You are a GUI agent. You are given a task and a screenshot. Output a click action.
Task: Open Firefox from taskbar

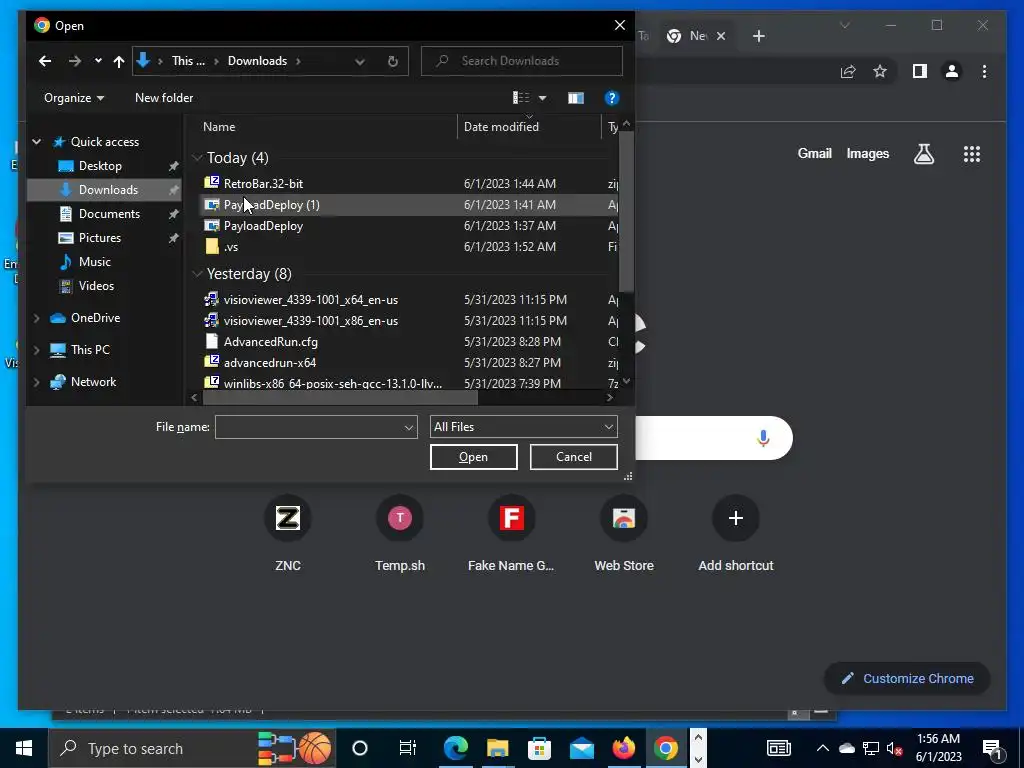point(623,748)
